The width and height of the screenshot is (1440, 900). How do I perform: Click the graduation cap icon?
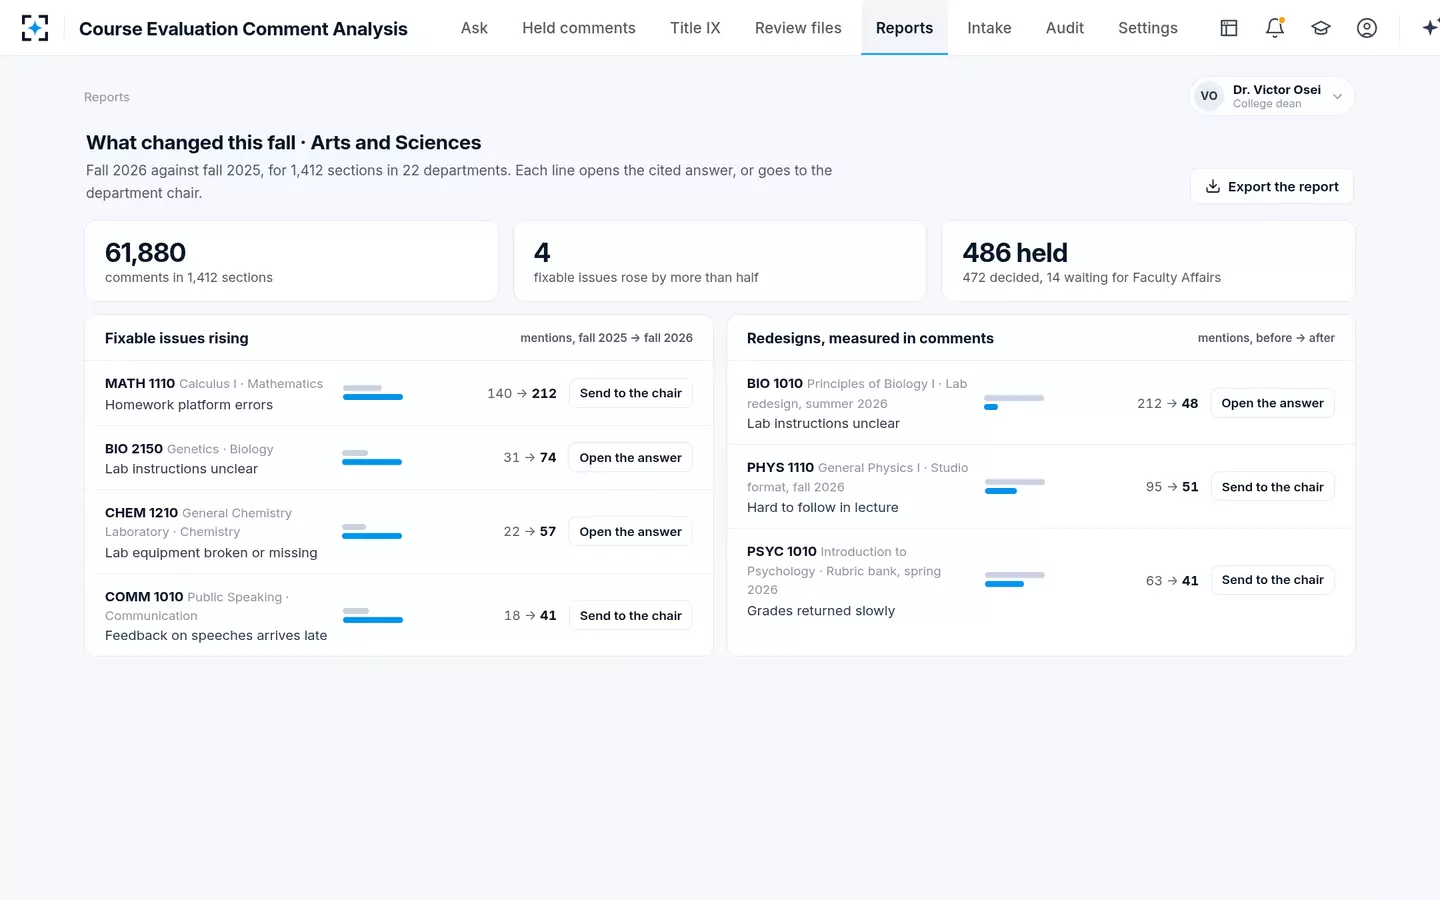tap(1321, 28)
